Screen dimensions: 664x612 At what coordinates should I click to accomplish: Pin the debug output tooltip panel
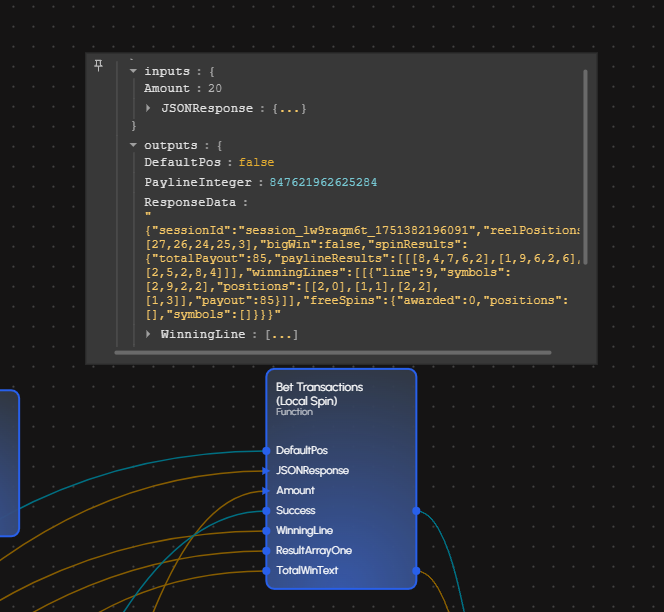coord(98,65)
